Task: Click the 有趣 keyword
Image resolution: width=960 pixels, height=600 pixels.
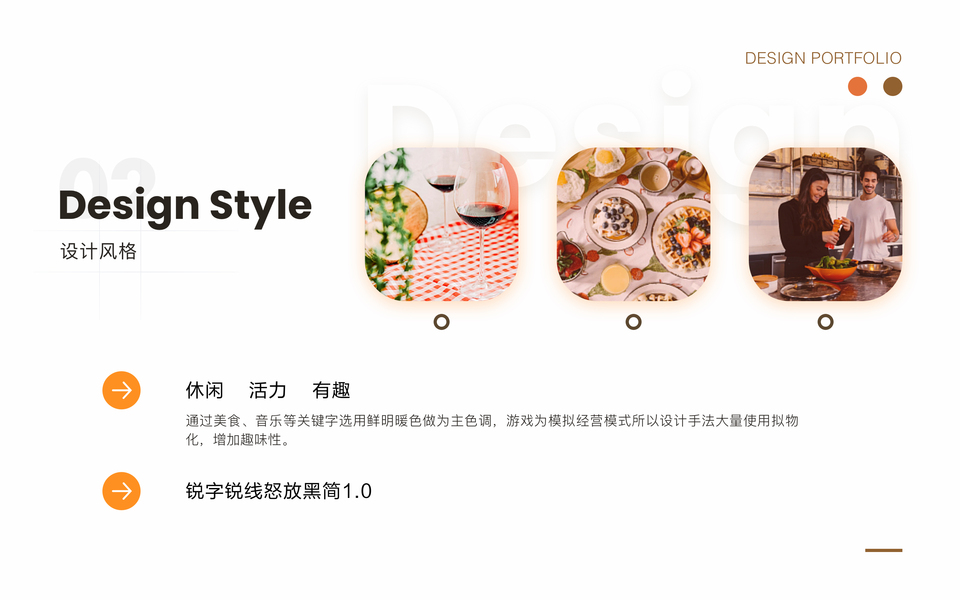Action: 331,390
